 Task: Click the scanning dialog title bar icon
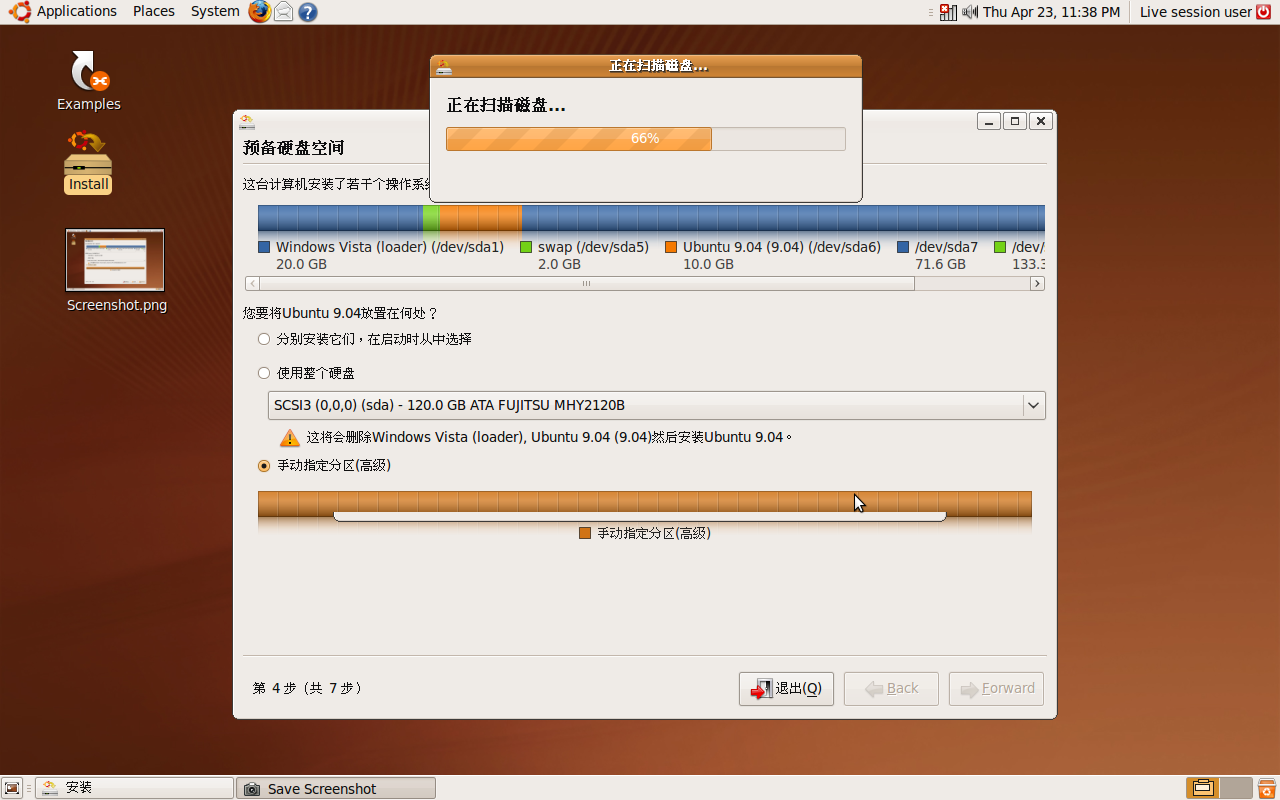pyautogui.click(x=444, y=66)
